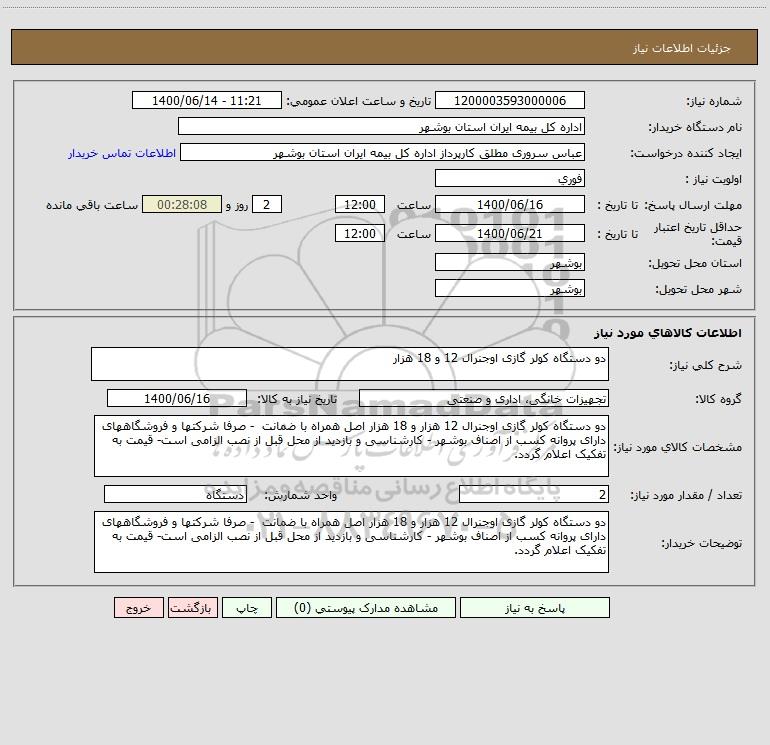Open مشاهده مدارک پیوستی (0) button
The width and height of the screenshot is (770, 745).
[x=366, y=607]
